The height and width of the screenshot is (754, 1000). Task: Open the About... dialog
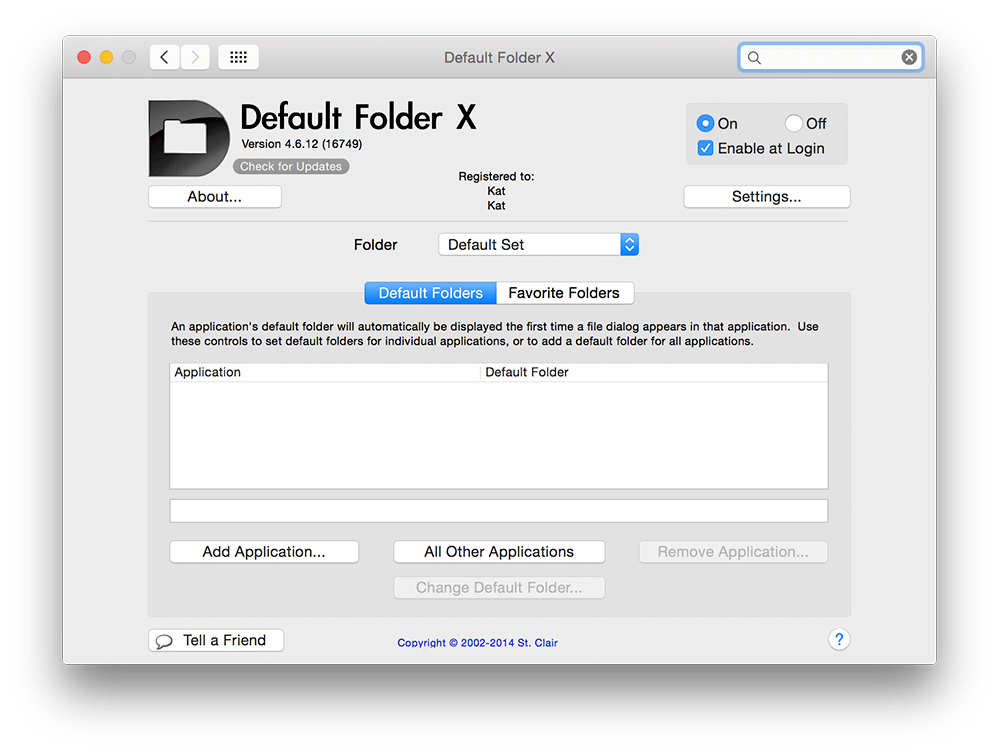point(215,196)
